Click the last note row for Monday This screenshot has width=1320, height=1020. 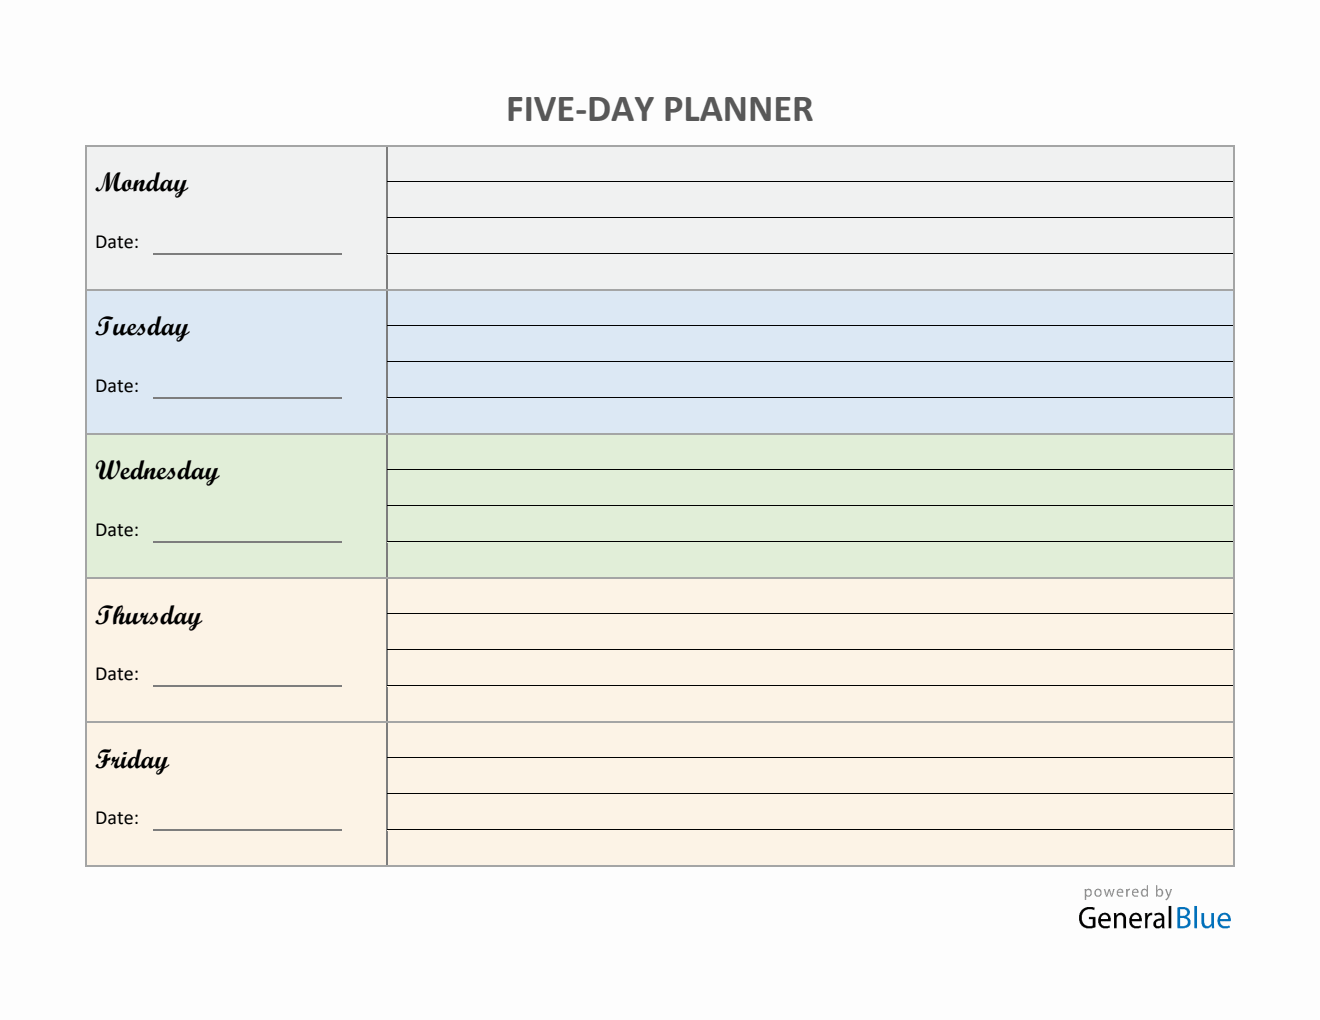point(810,272)
